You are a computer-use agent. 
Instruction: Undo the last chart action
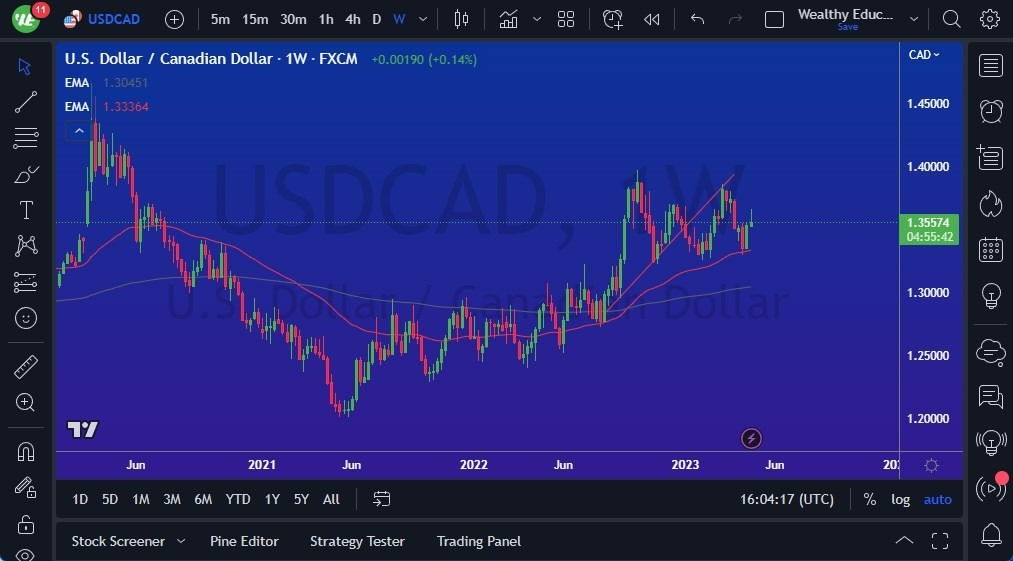coord(697,19)
